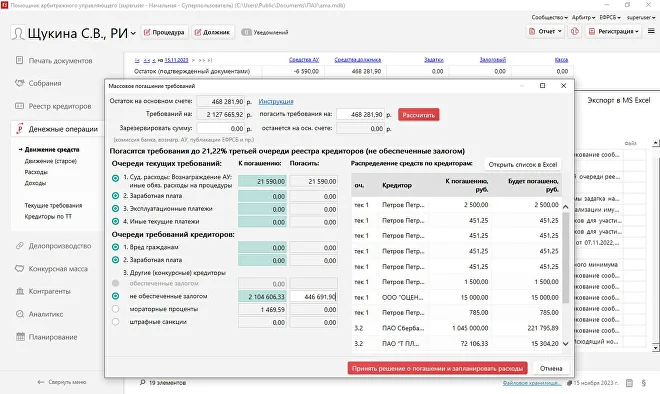The height and width of the screenshot is (394, 660).
Task: Jump to last date navigation arrow
Action: point(210,60)
